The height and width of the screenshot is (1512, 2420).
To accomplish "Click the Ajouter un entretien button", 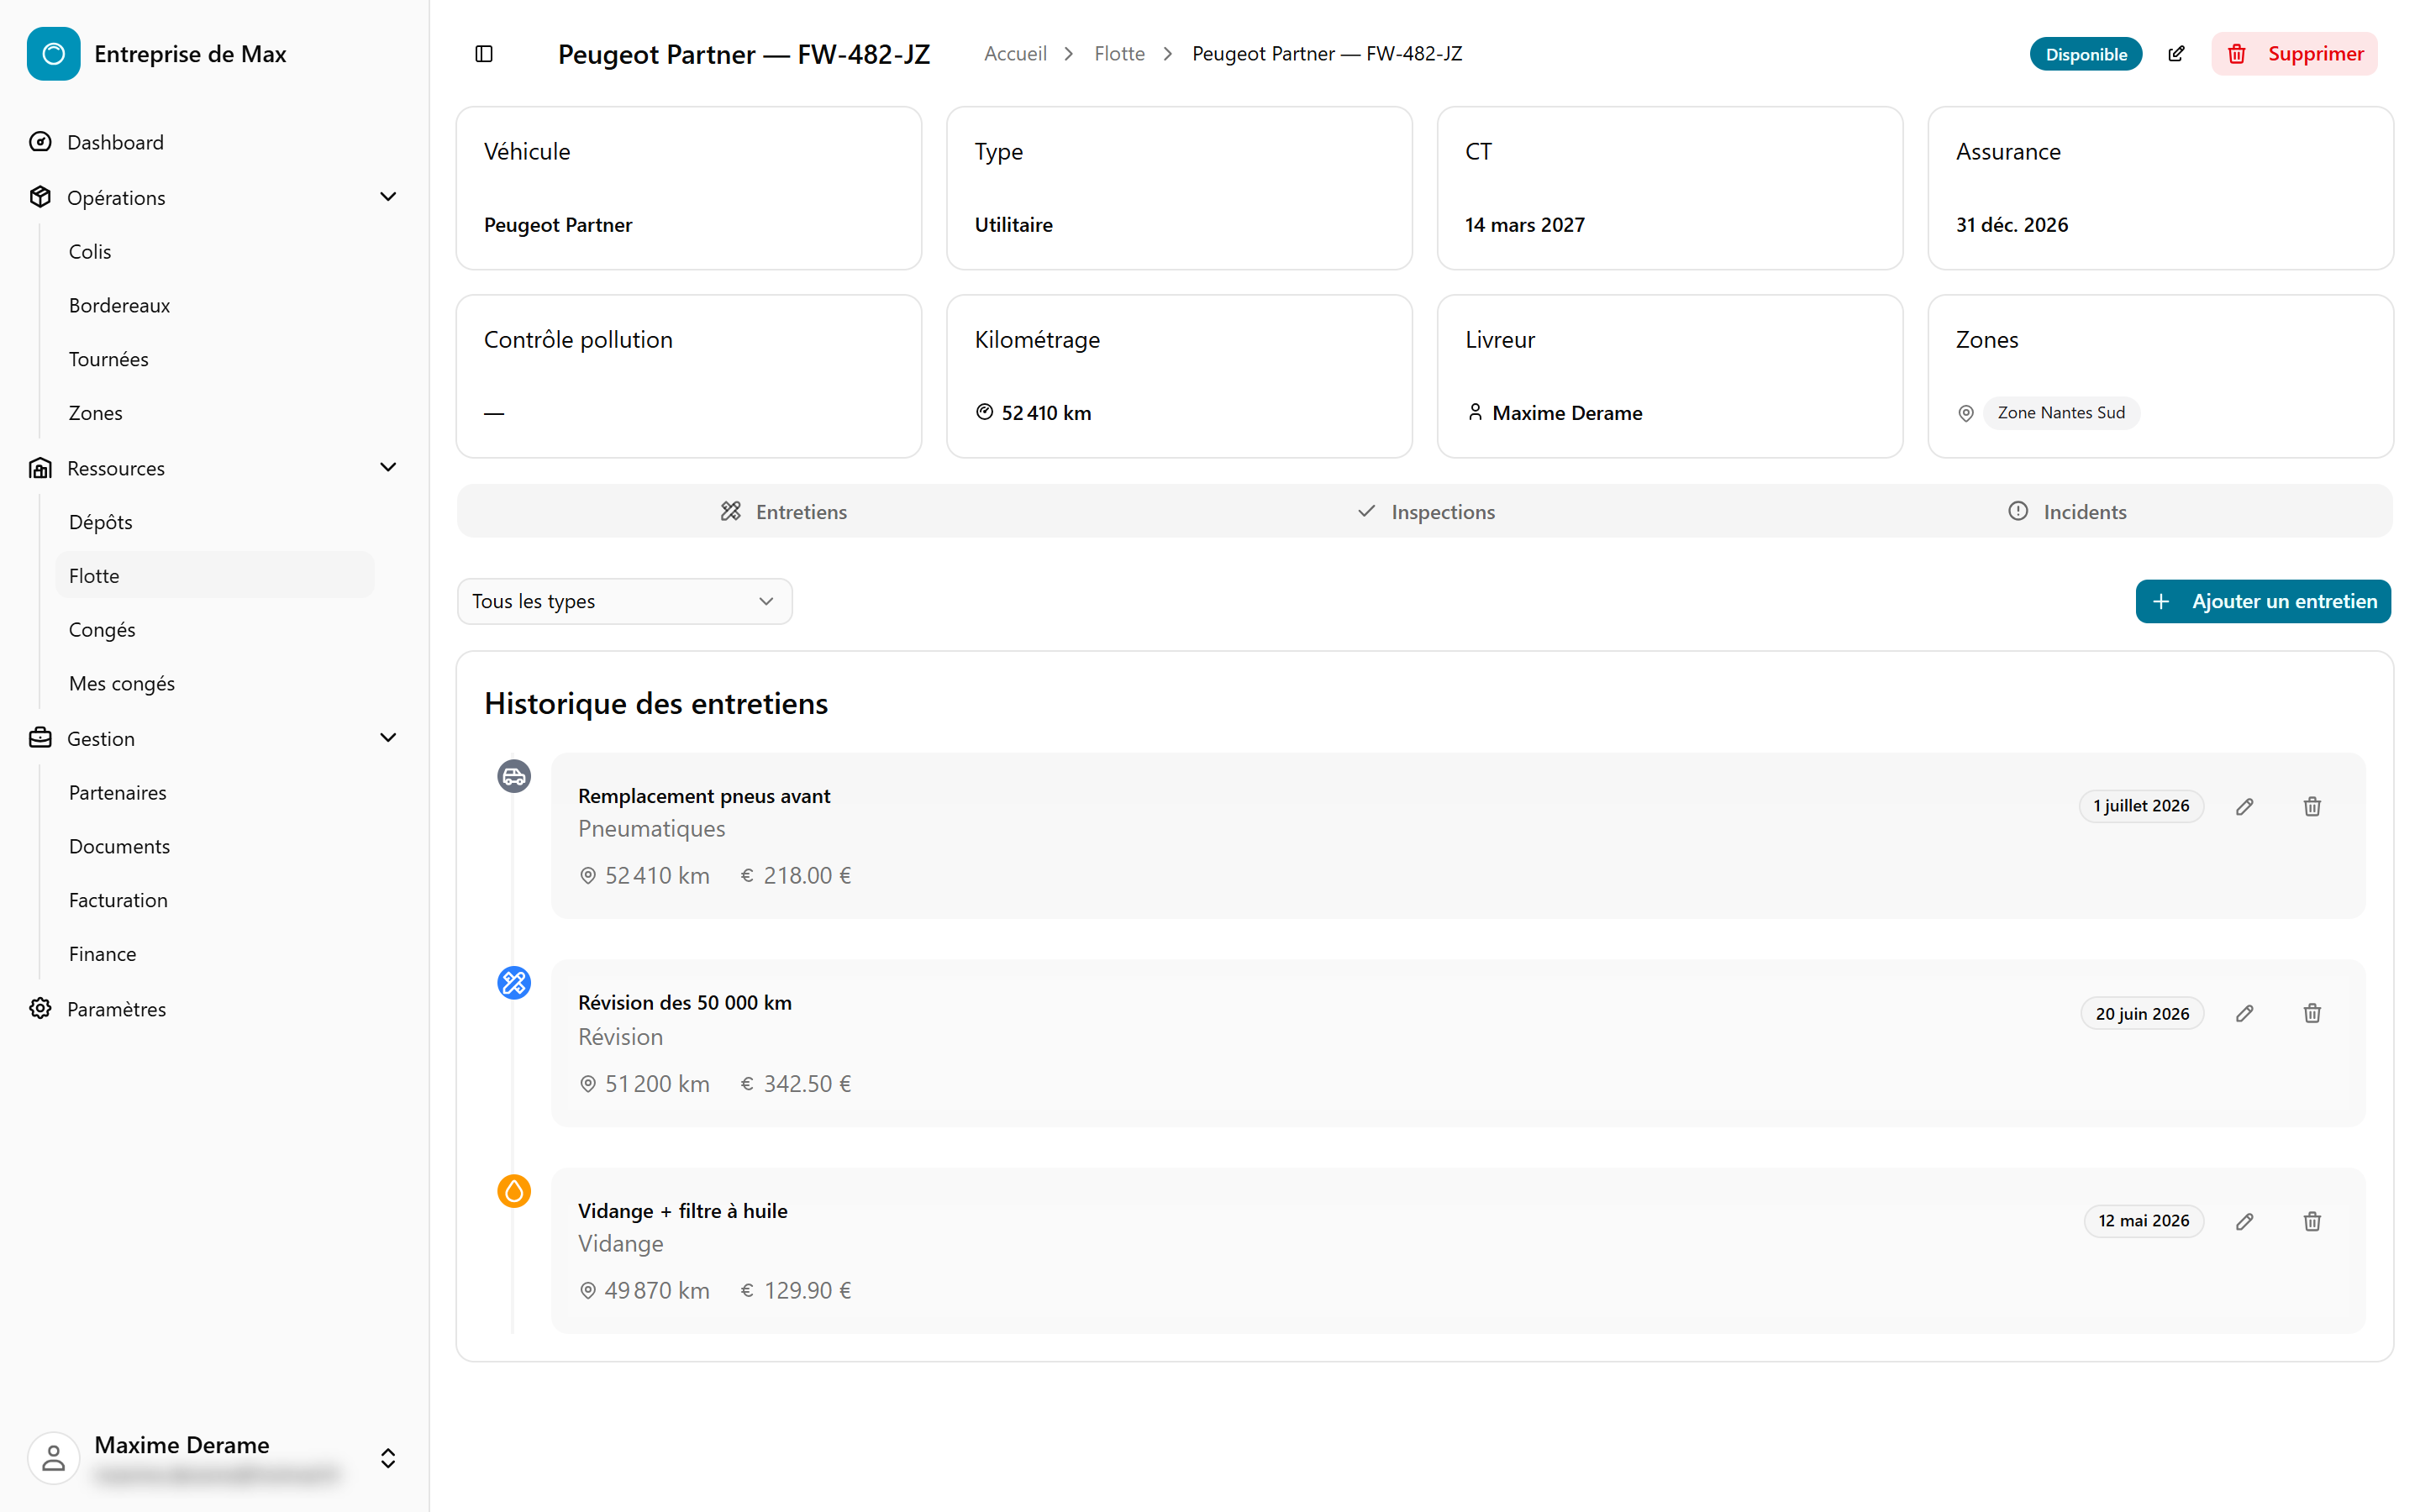I will click(2263, 601).
